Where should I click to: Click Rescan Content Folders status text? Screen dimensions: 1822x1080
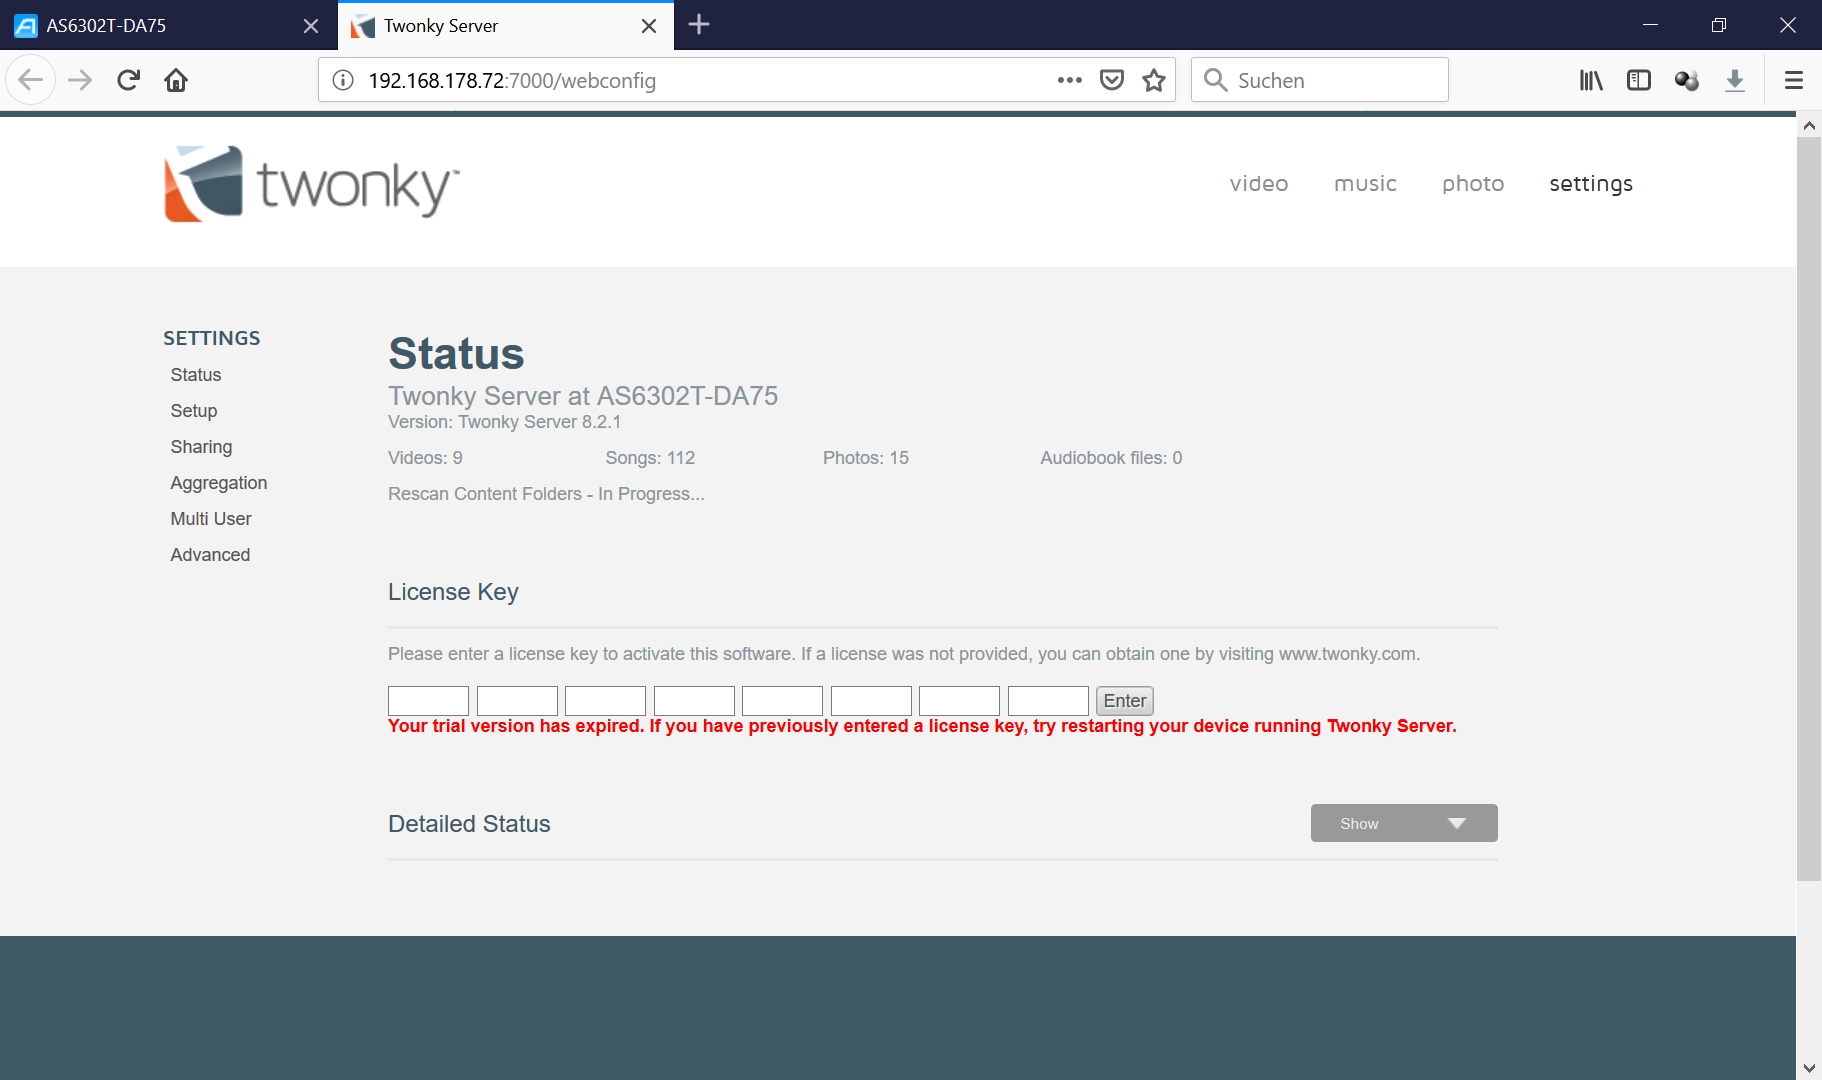(x=546, y=494)
